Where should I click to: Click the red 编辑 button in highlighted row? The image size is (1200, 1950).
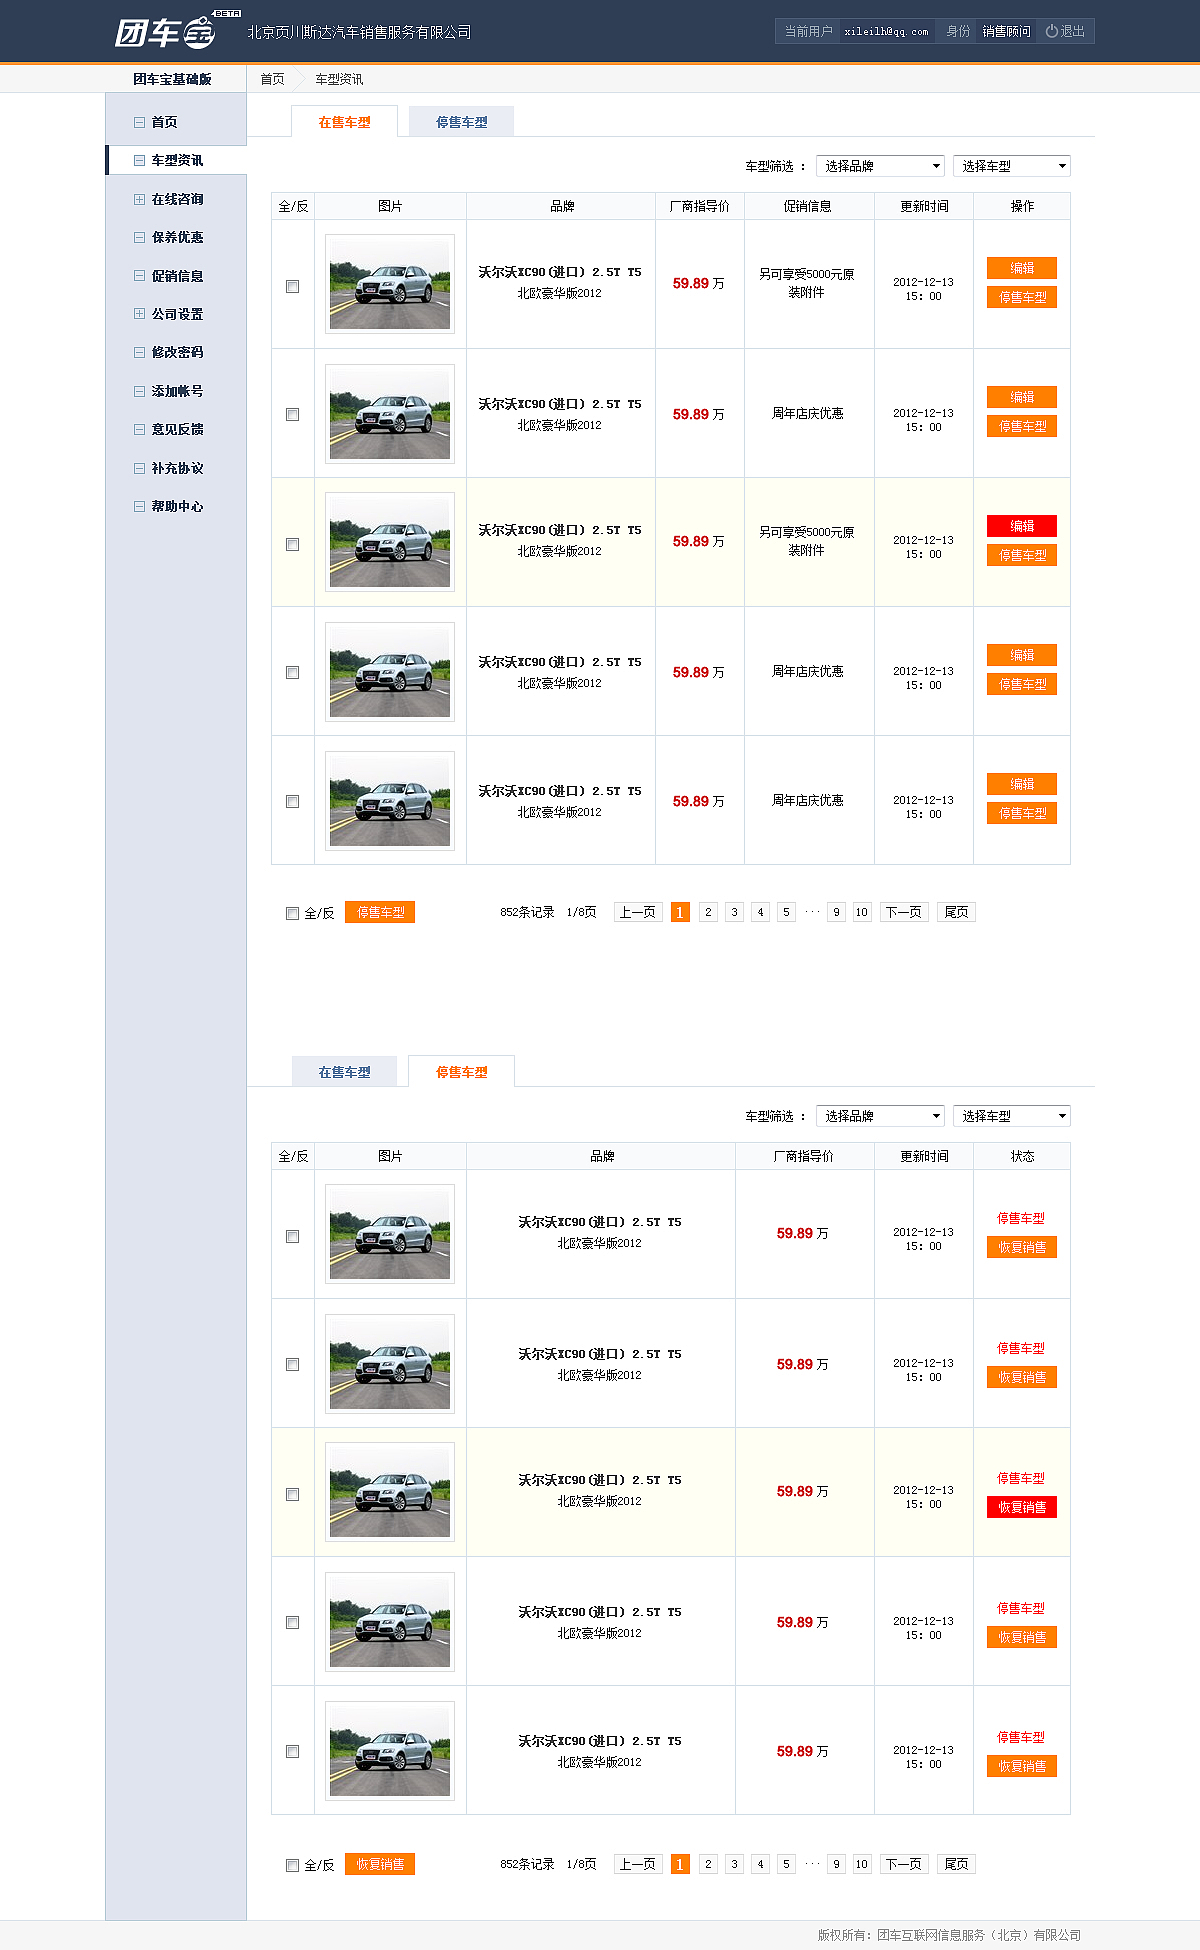(1022, 526)
